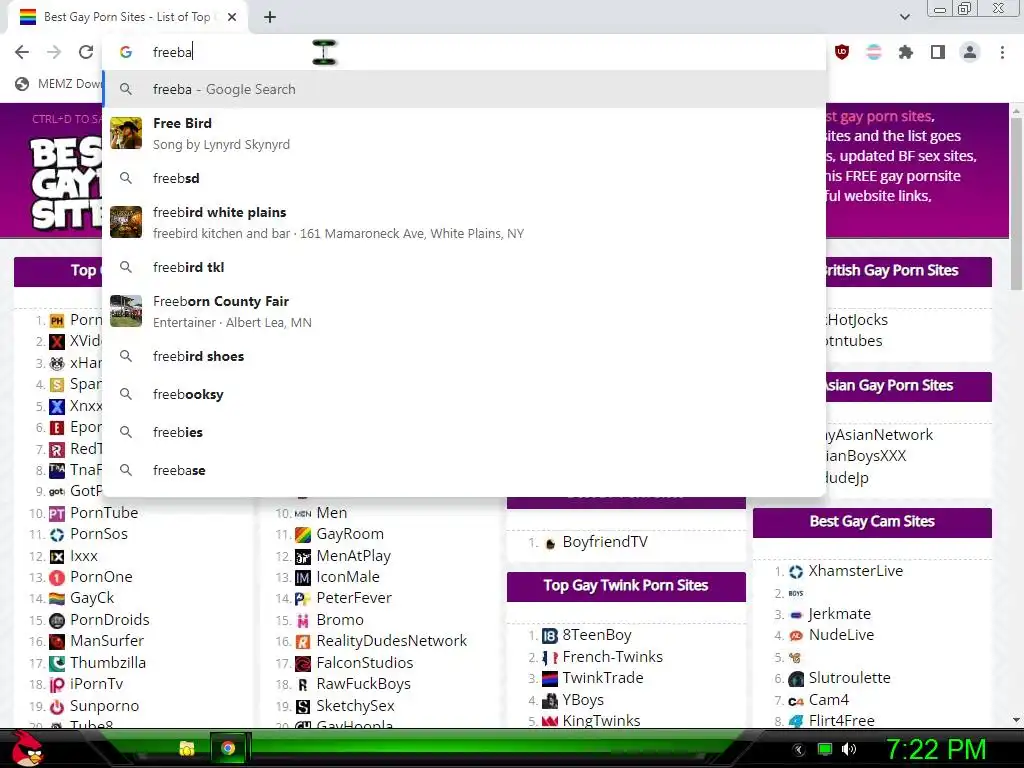Click the Angry Birds start button
Screen dimensions: 1024x768
coord(27,748)
